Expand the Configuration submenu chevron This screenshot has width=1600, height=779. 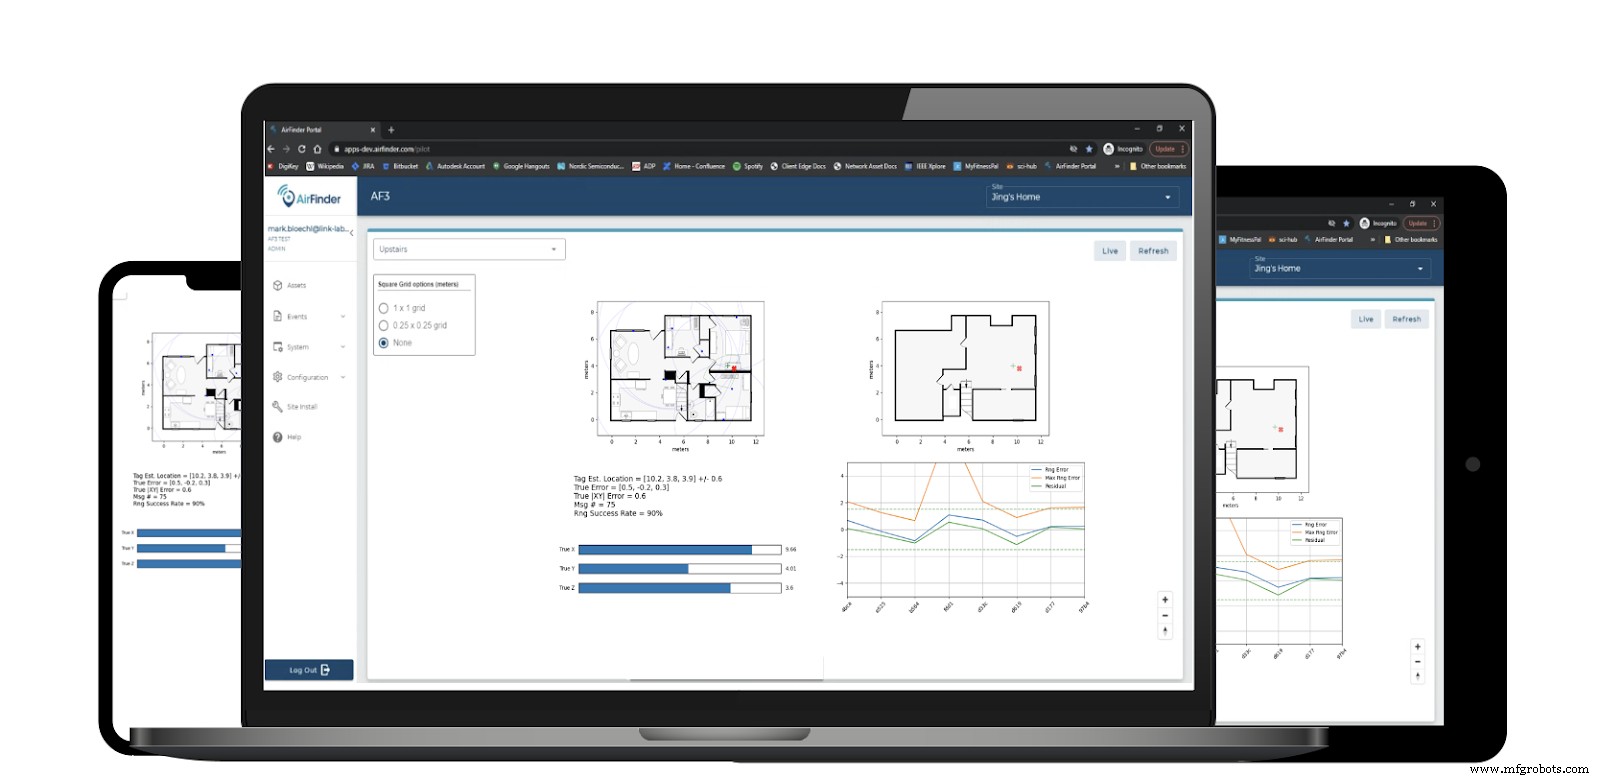coord(343,377)
